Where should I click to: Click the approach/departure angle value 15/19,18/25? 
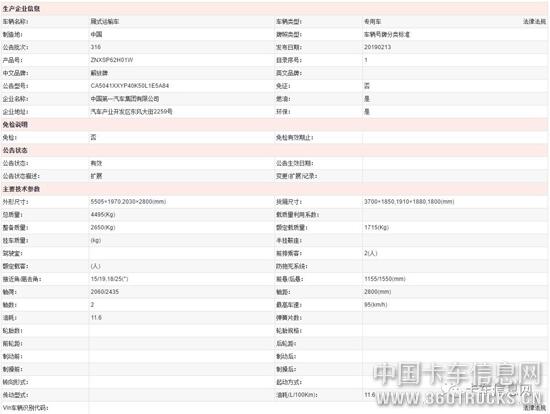(109, 279)
